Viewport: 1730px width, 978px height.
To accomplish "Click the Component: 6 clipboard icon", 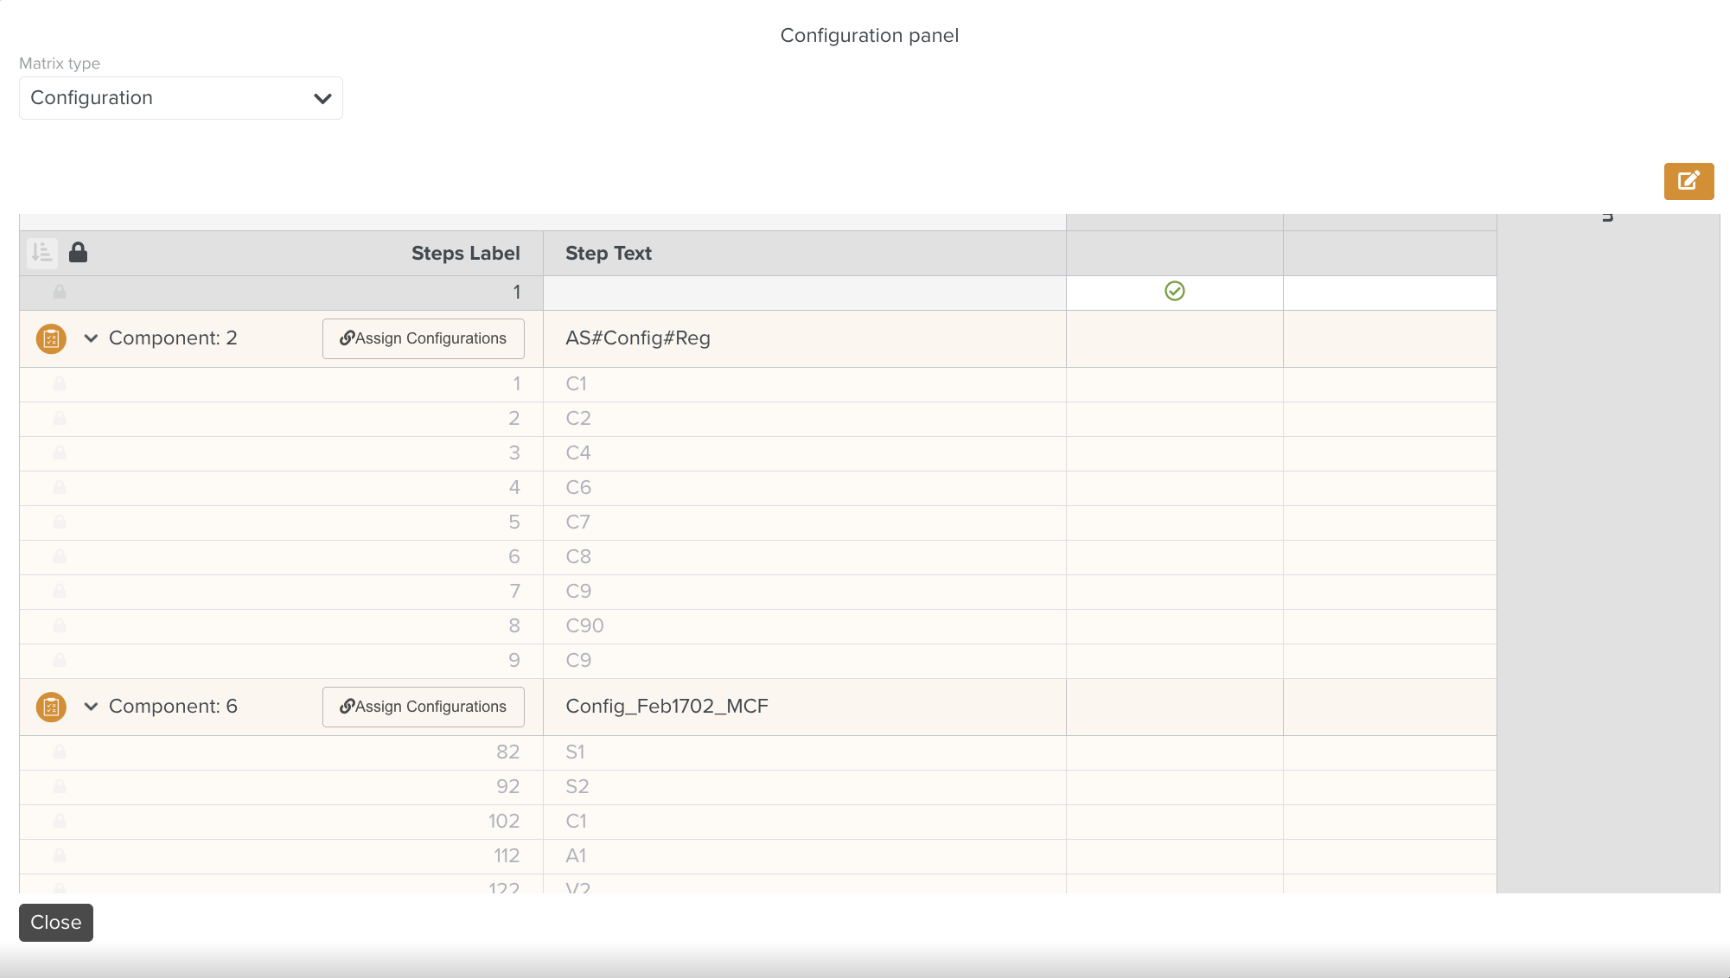I will click(51, 707).
